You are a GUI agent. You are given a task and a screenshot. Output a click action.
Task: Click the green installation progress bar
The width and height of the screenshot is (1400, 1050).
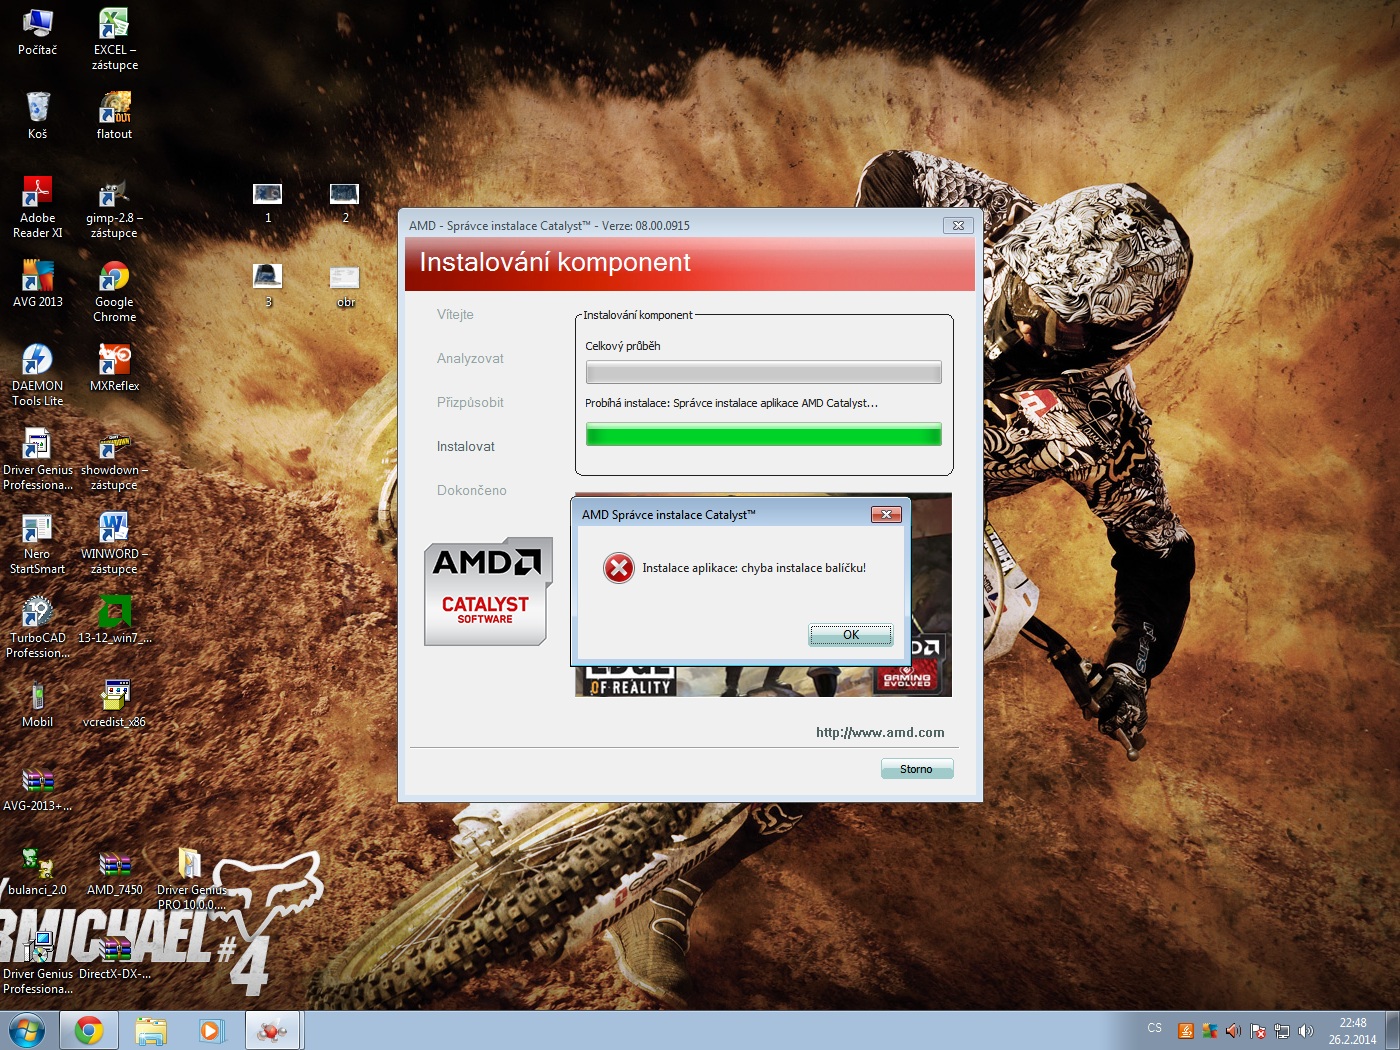point(763,434)
